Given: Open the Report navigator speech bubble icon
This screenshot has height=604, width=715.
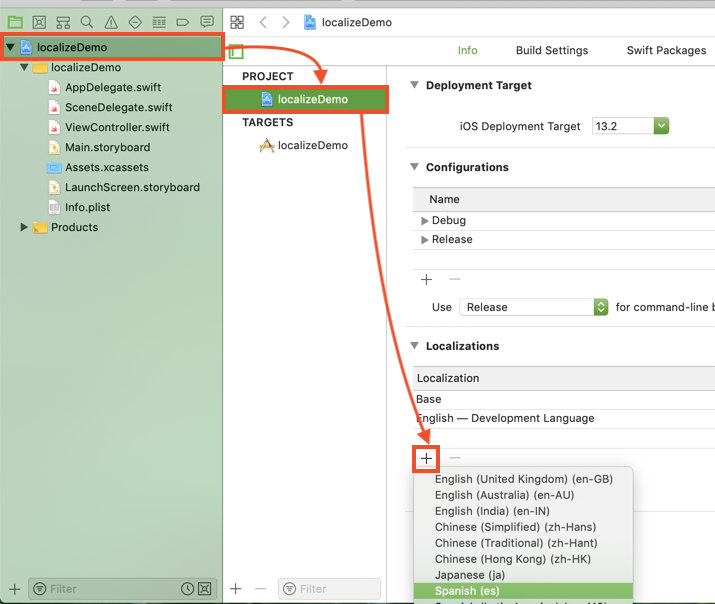Looking at the screenshot, I should 207,22.
